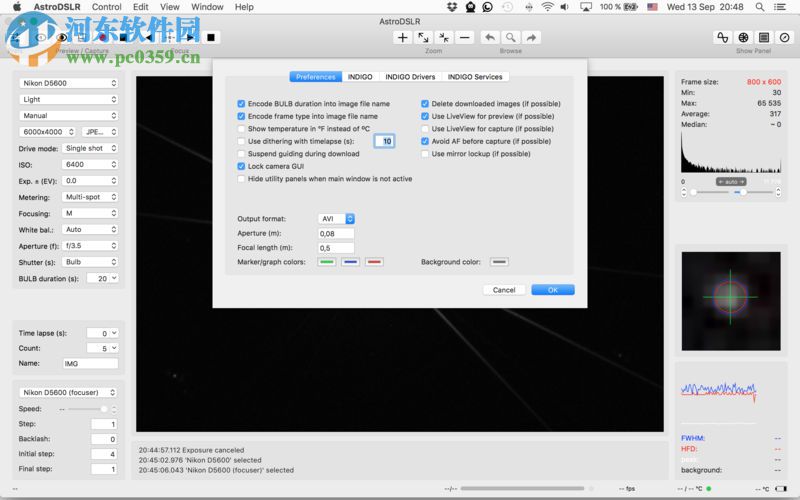Screen dimensions: 800x500
Task: Open the Nikon D5600 (focuser) dropdown
Action: (69, 392)
